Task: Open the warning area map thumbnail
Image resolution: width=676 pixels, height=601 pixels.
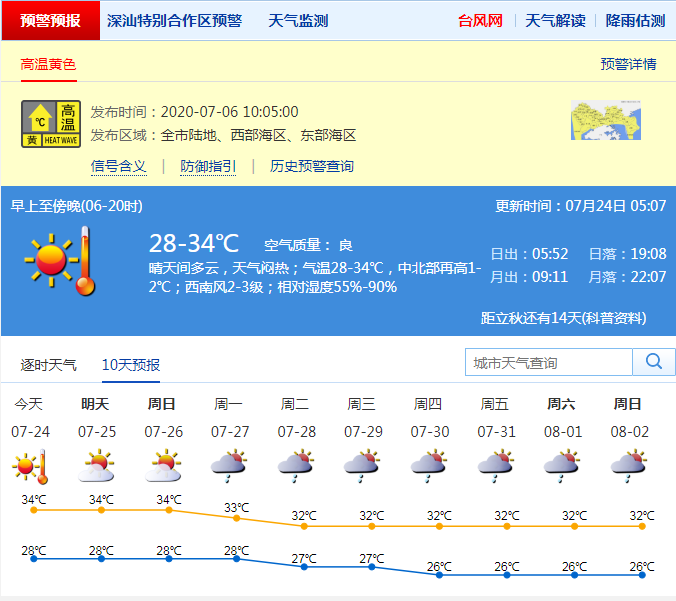Action: 605,121
